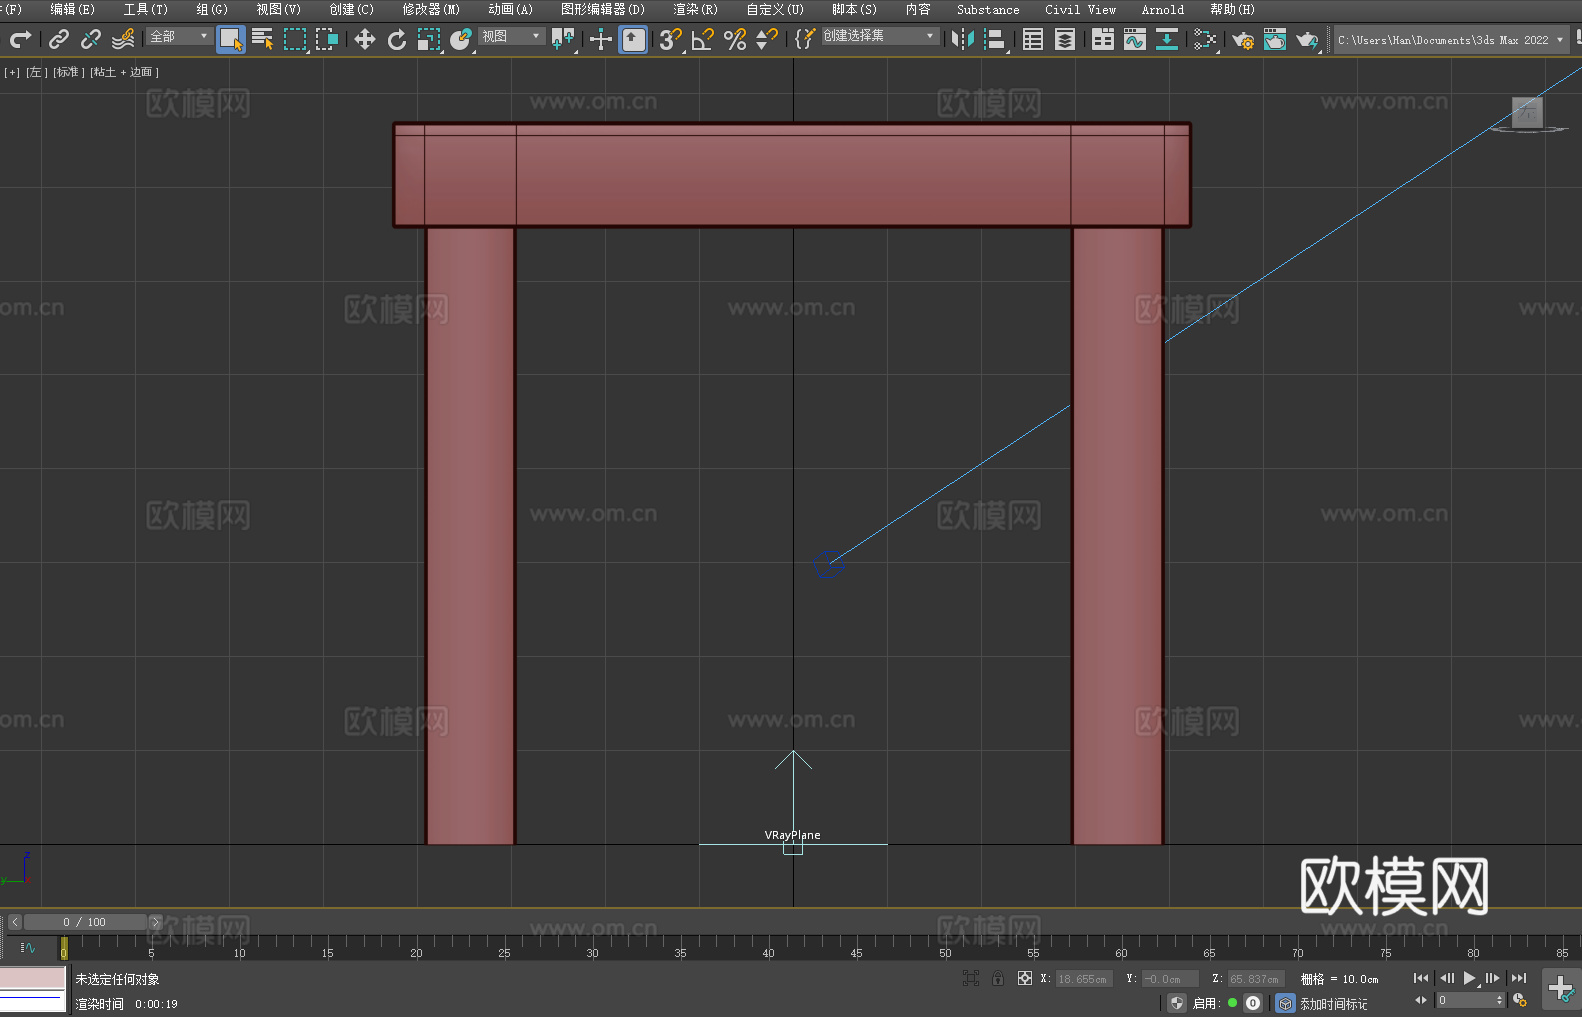
Task: Open the 编辑(E) menu
Action: [x=72, y=9]
